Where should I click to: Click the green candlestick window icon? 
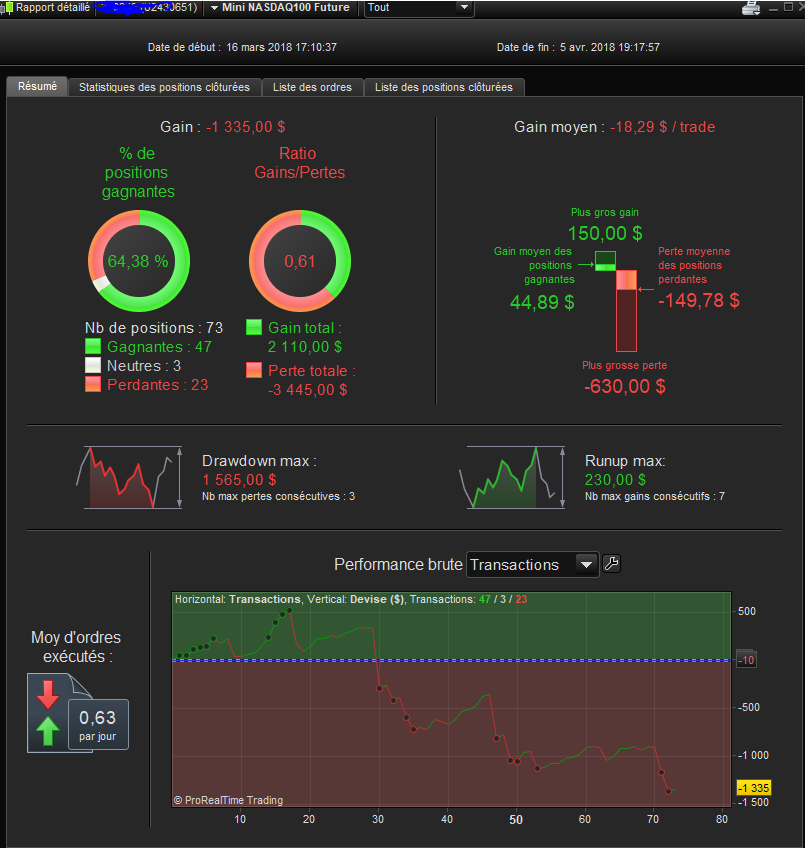tap(8, 8)
